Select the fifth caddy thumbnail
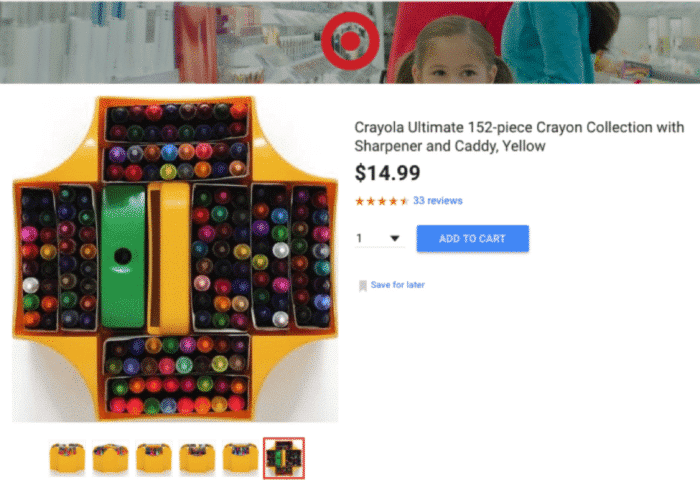This screenshot has height=480, width=700. coord(240,458)
